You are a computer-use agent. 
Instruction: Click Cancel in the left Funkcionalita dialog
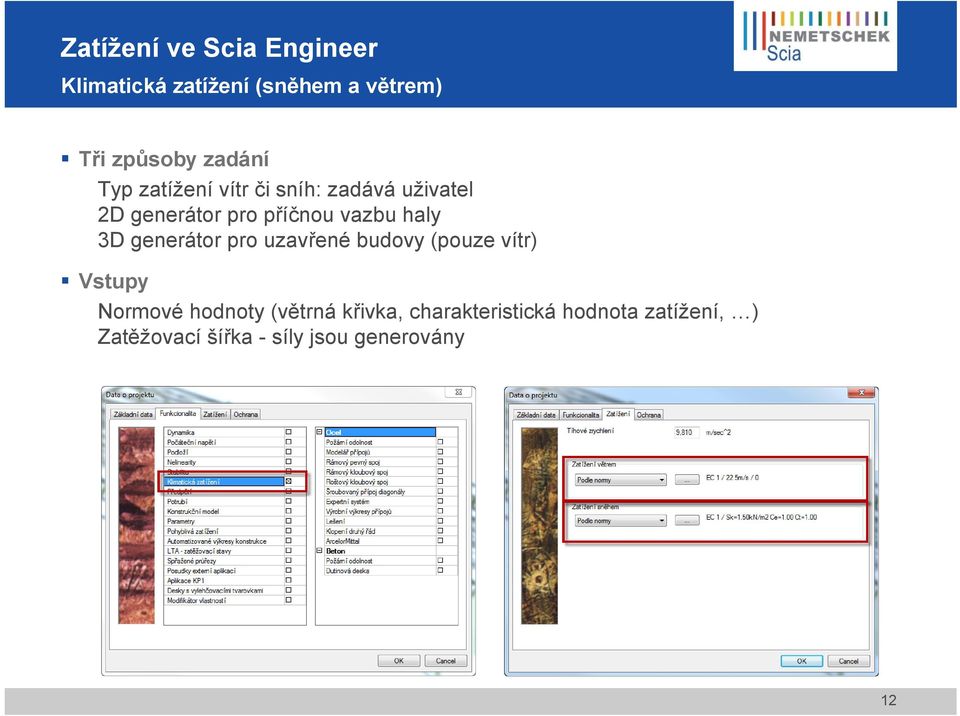(446, 661)
